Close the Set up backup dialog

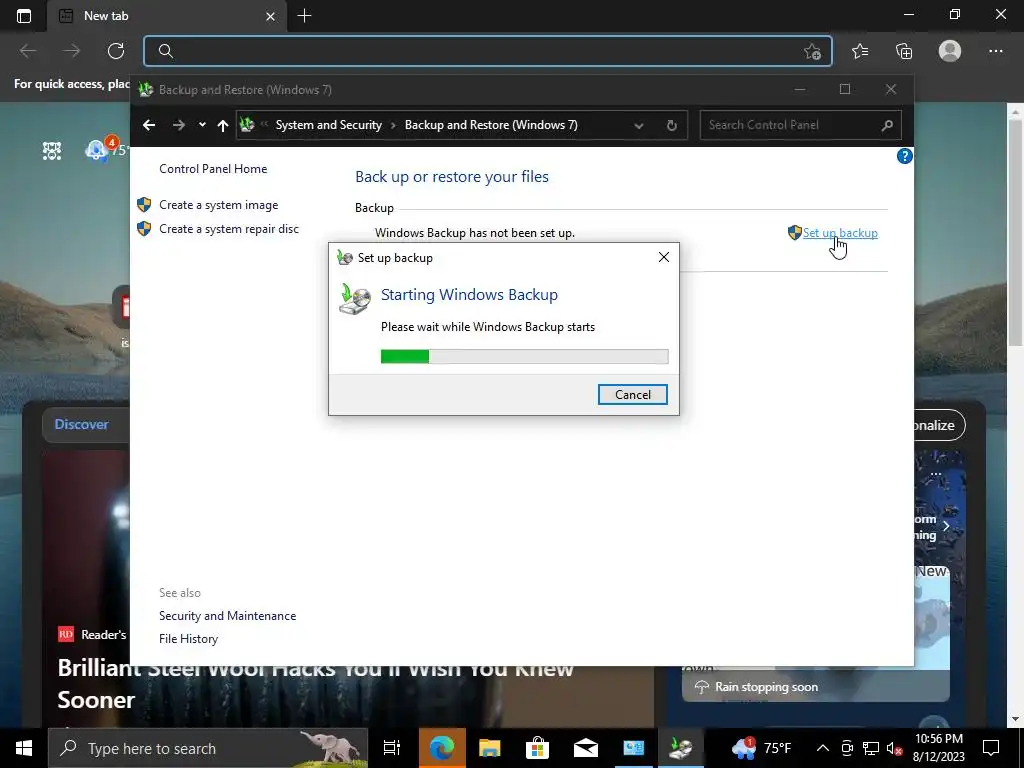[x=664, y=257]
